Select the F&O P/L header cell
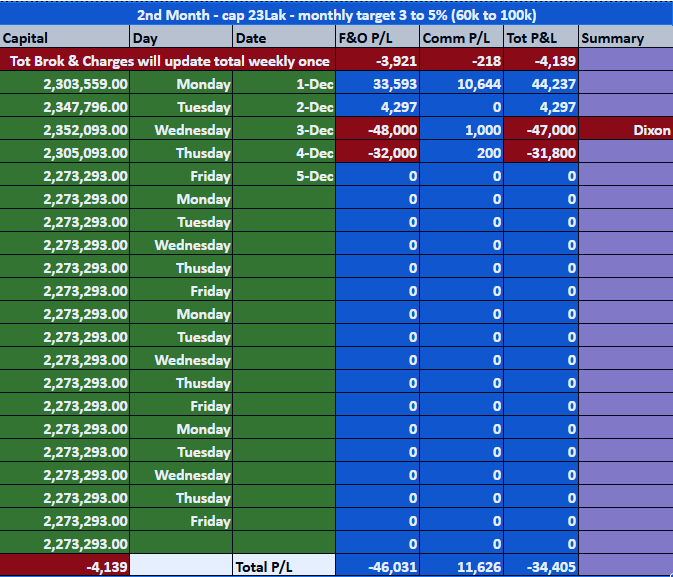This screenshot has width=673, height=577. click(x=377, y=37)
